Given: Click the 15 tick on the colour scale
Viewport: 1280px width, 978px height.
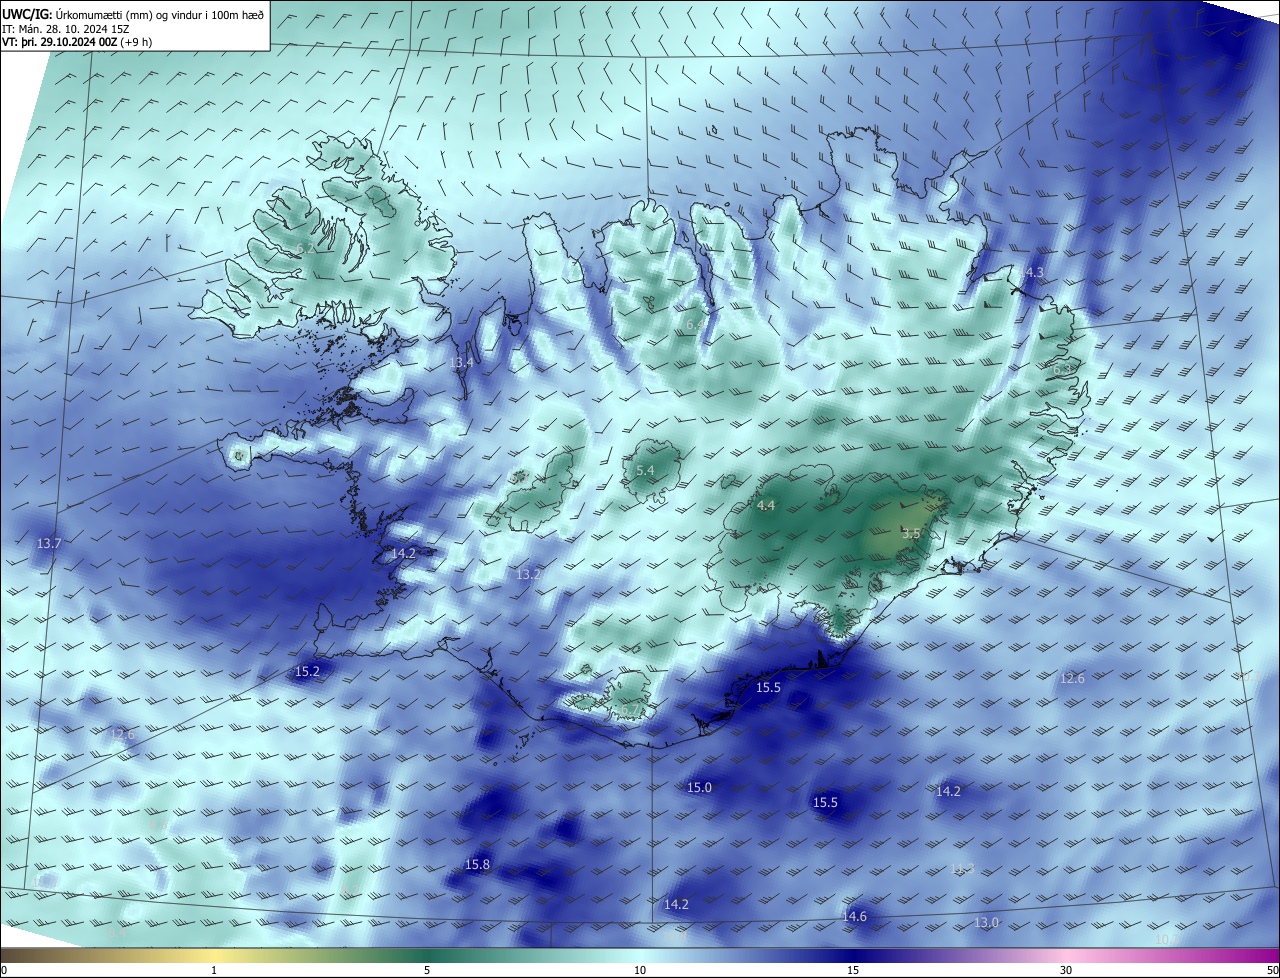Looking at the screenshot, I should coord(853,970).
